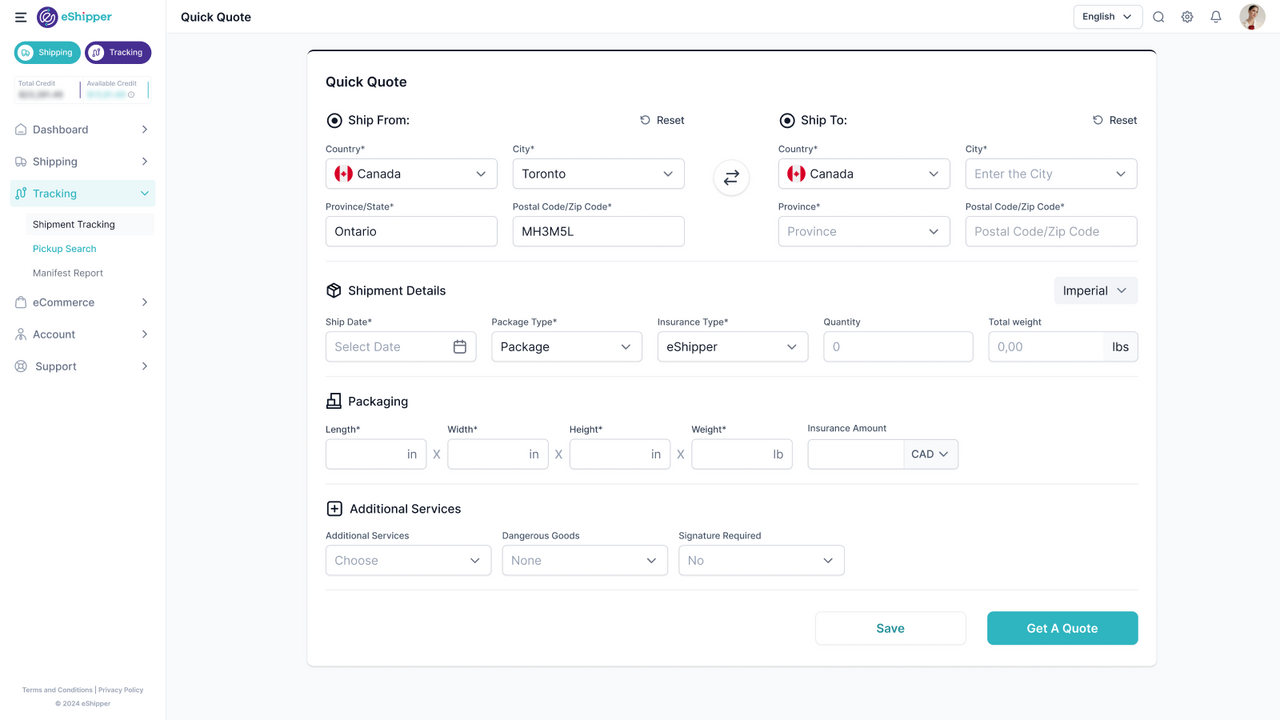Open Ship From City Toronto dropdown
The image size is (1280, 720).
click(x=598, y=174)
